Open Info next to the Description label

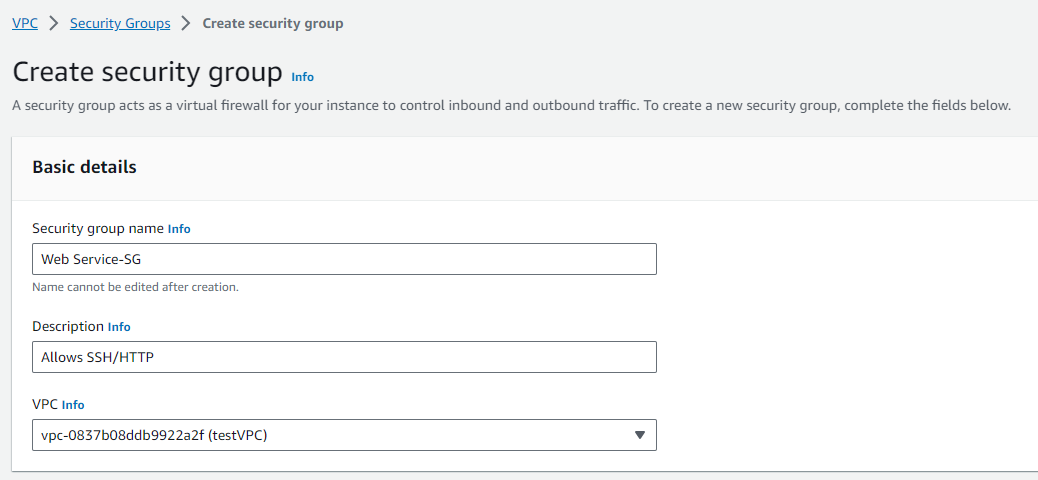point(119,327)
